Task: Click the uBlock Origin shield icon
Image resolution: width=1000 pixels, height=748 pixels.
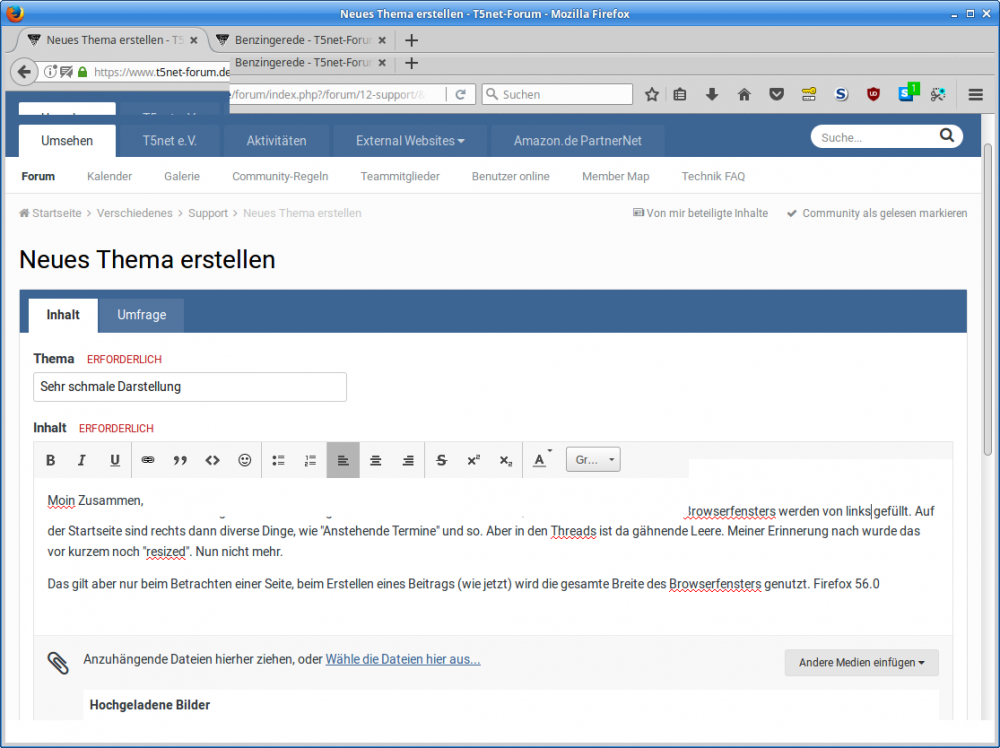Action: 873,94
